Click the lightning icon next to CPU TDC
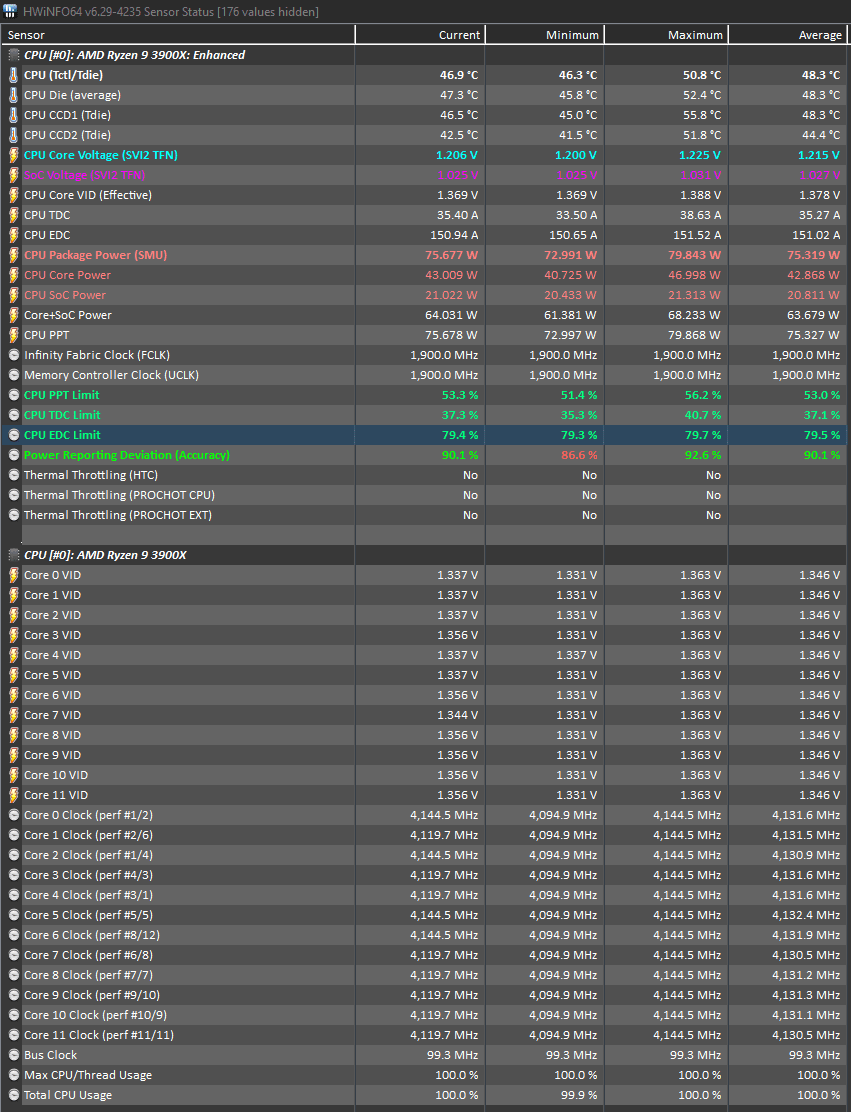The height and width of the screenshot is (1112, 851). [13, 215]
